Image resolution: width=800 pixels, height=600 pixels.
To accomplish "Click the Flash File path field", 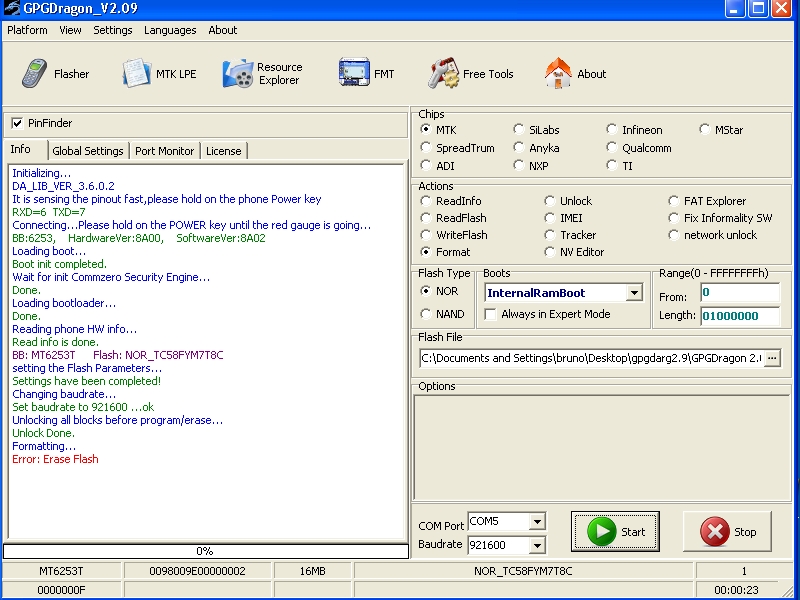I will point(591,358).
